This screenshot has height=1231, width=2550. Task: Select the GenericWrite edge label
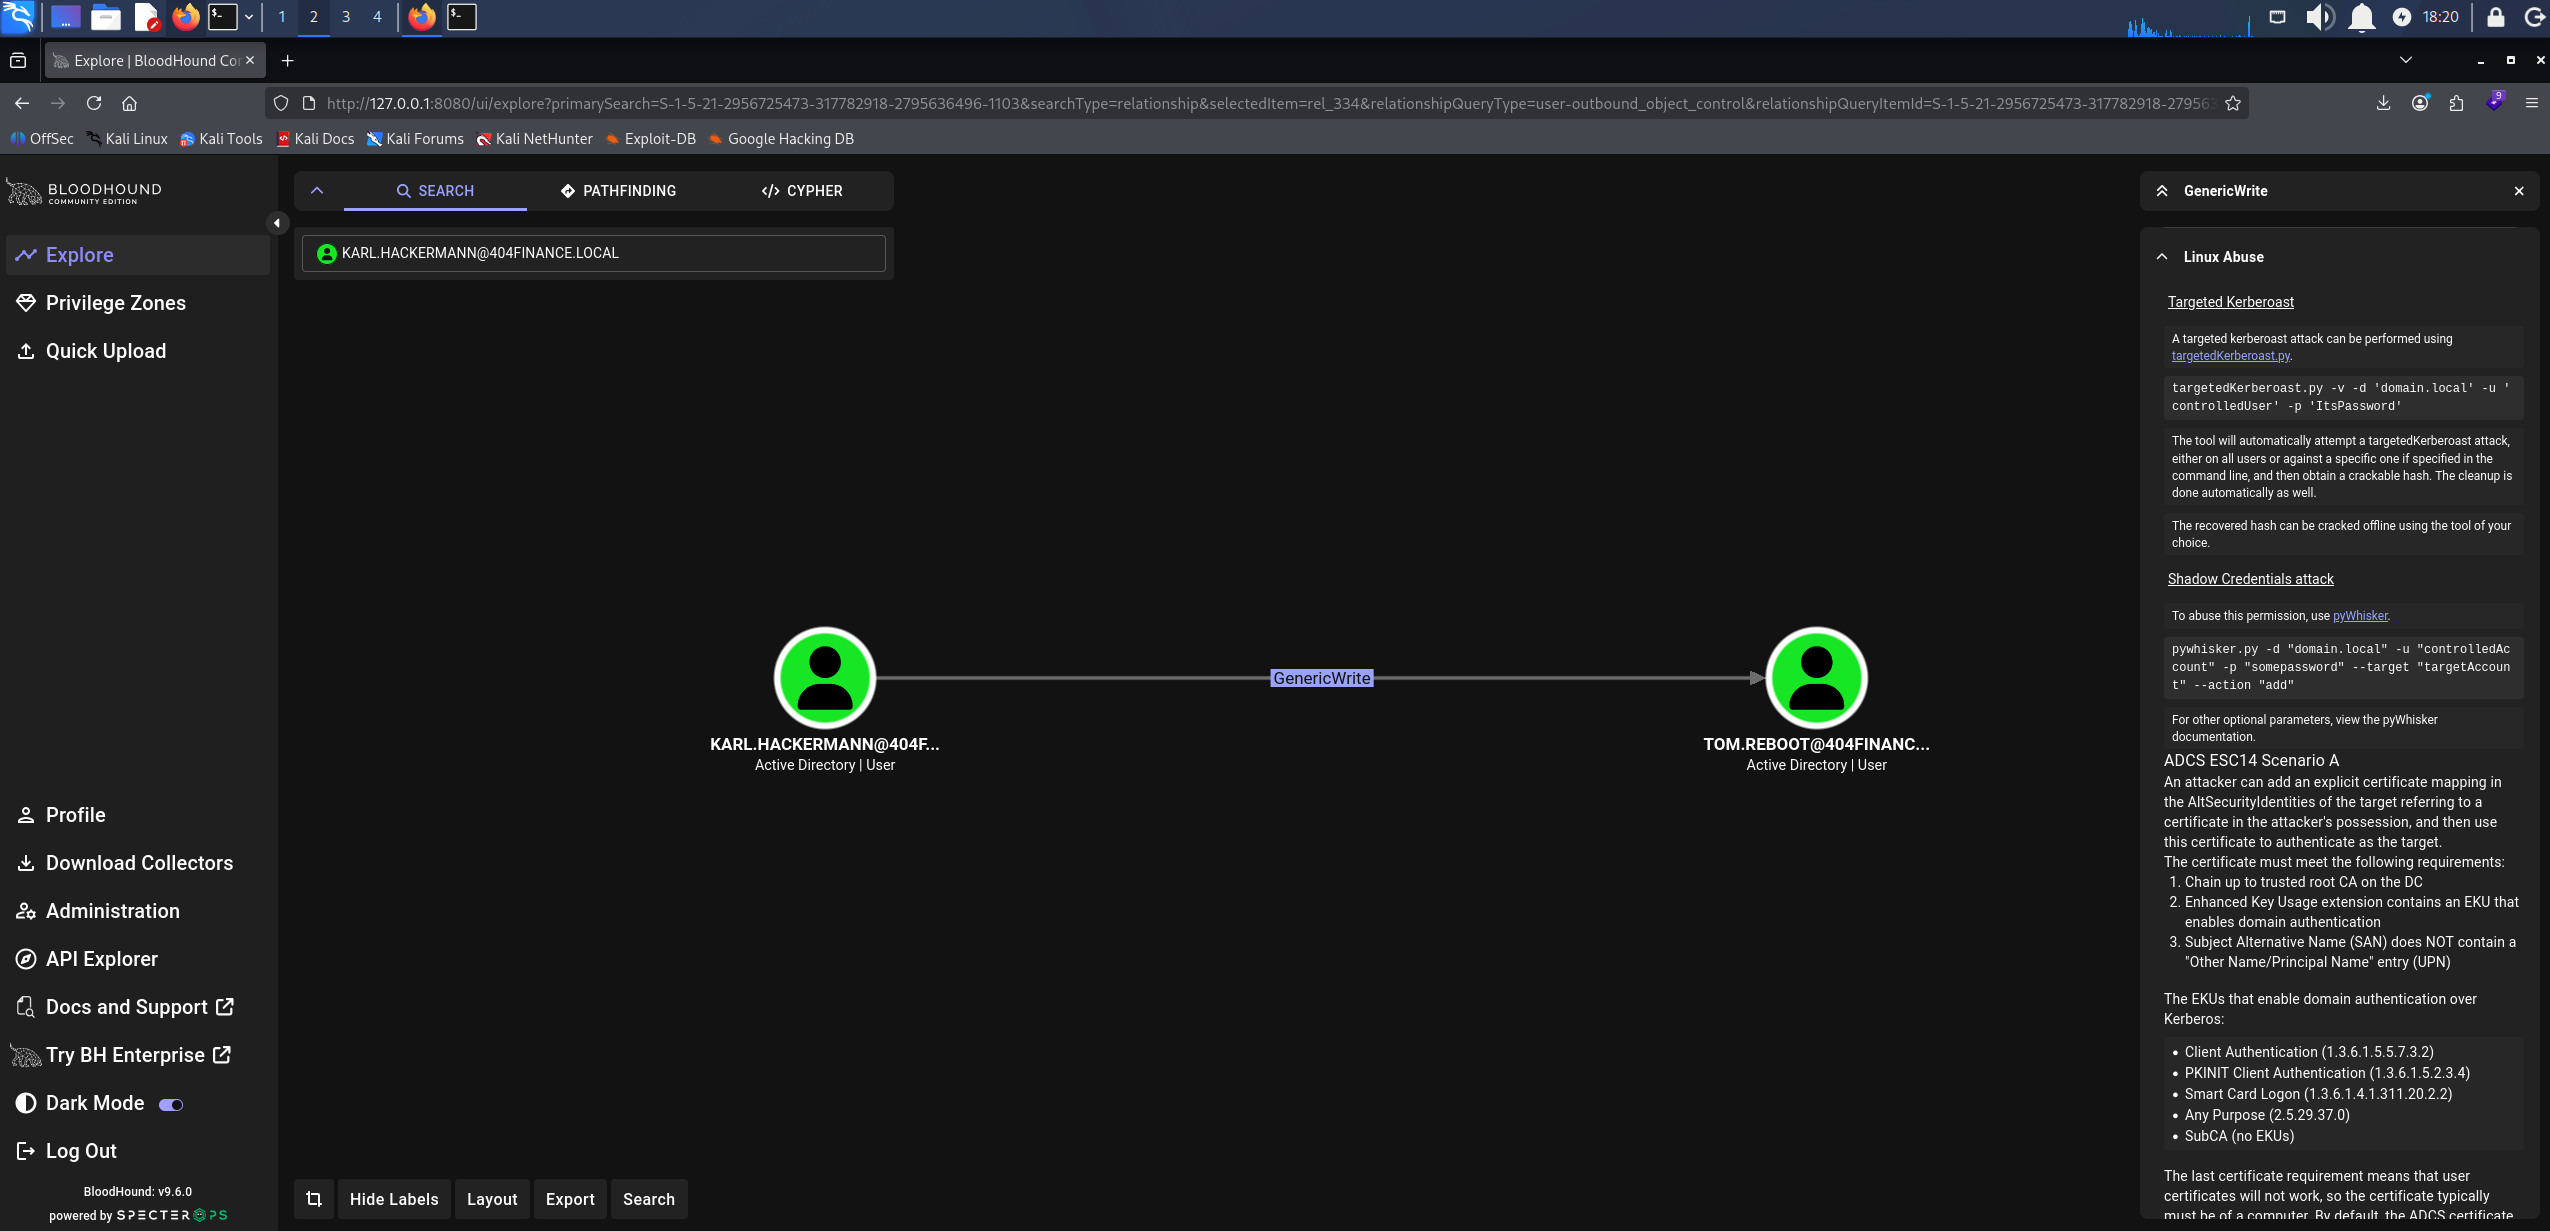1321,678
